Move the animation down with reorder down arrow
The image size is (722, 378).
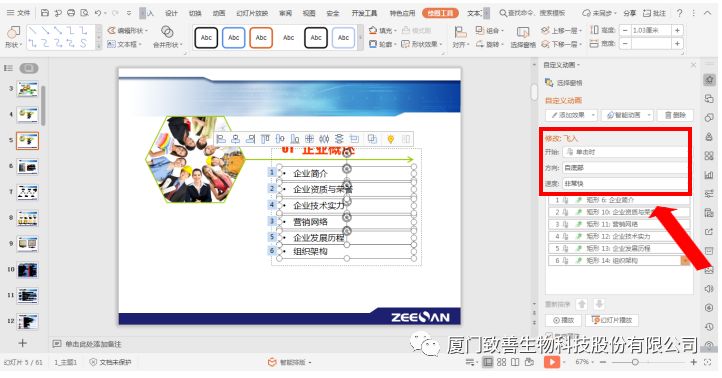coord(599,304)
